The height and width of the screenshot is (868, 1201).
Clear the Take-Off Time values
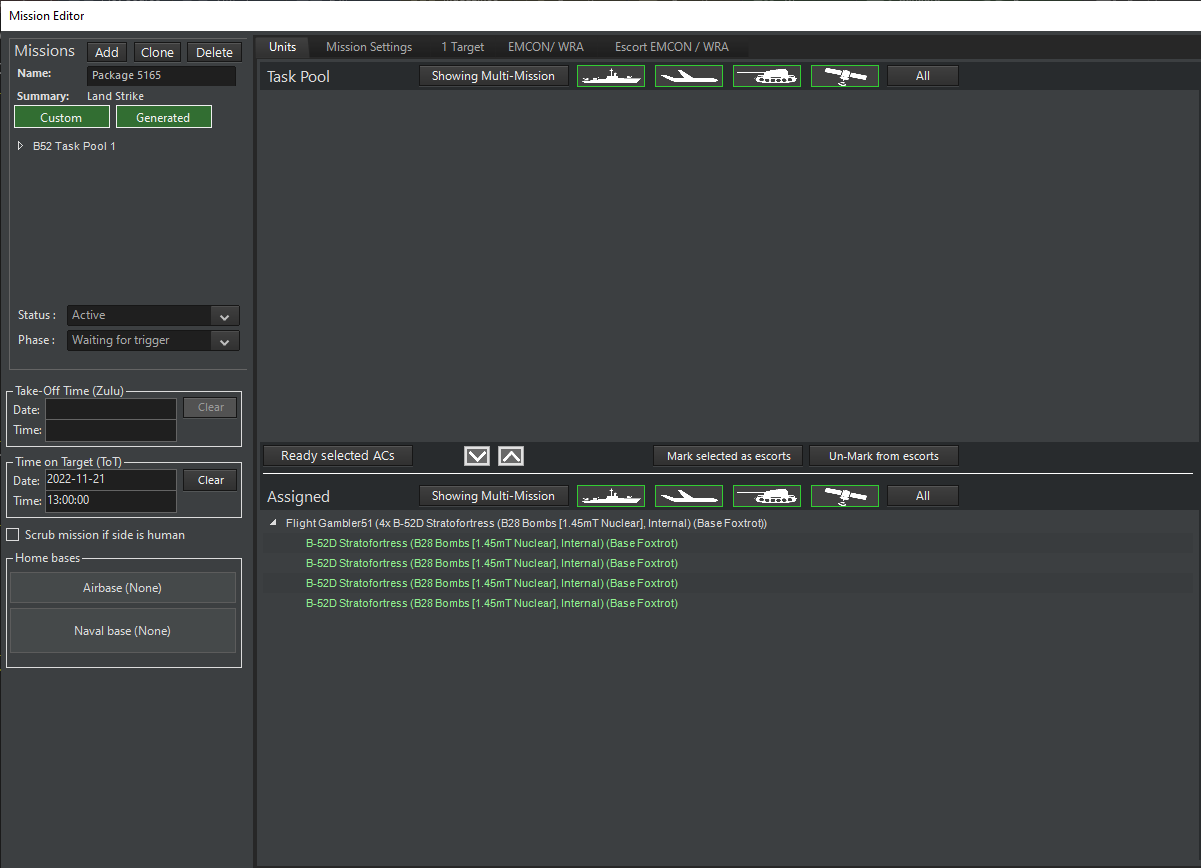[211, 407]
